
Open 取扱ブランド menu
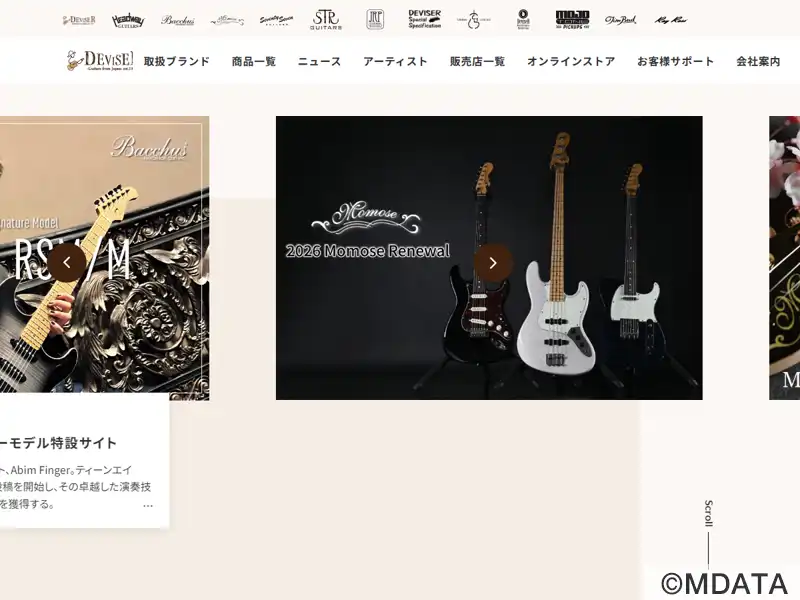pos(177,61)
